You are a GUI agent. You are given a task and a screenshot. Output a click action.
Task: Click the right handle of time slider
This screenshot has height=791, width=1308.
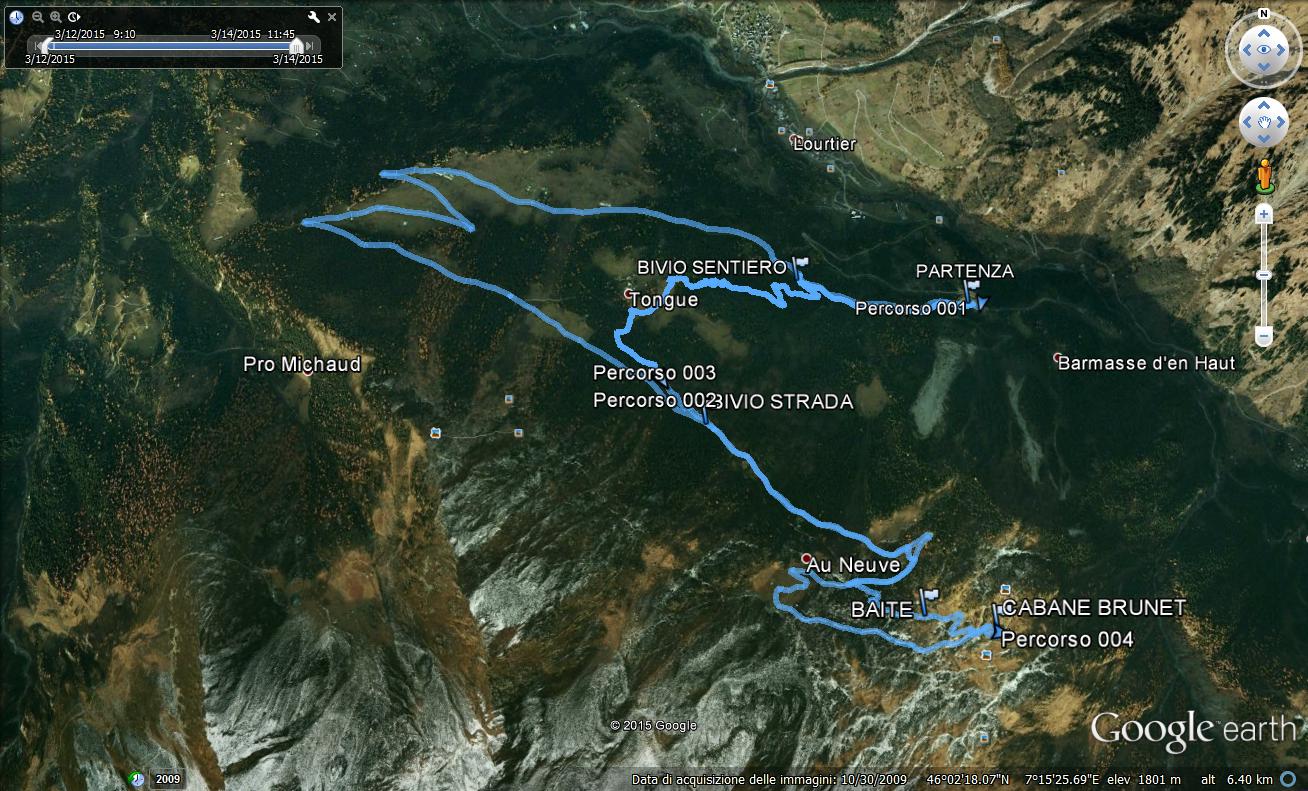coord(296,45)
